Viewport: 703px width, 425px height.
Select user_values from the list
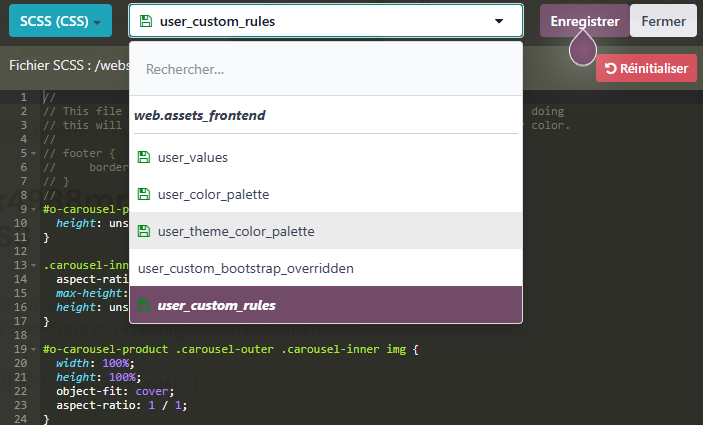click(x=325, y=157)
